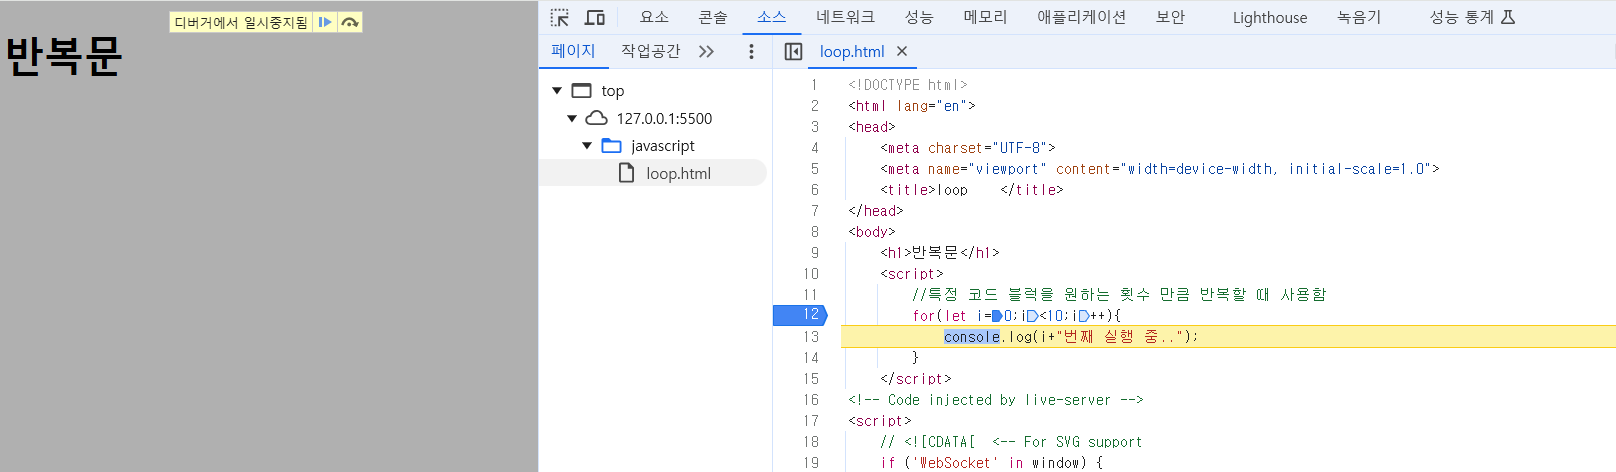
Task: Resume script execution in the paused overlay
Action: [x=325, y=22]
